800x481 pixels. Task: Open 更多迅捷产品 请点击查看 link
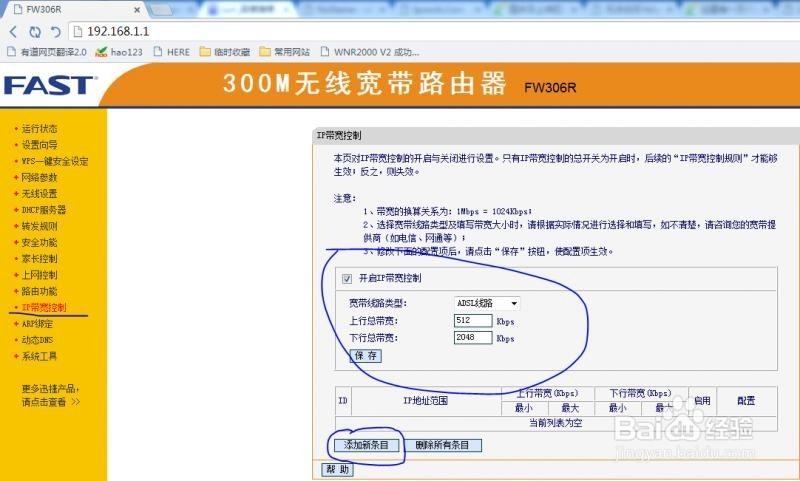(x=51, y=395)
